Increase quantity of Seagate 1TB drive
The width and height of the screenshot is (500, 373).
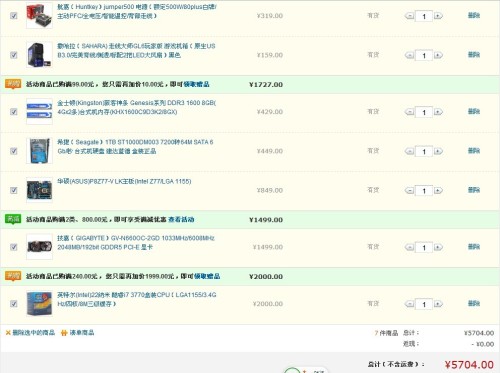[438, 151]
